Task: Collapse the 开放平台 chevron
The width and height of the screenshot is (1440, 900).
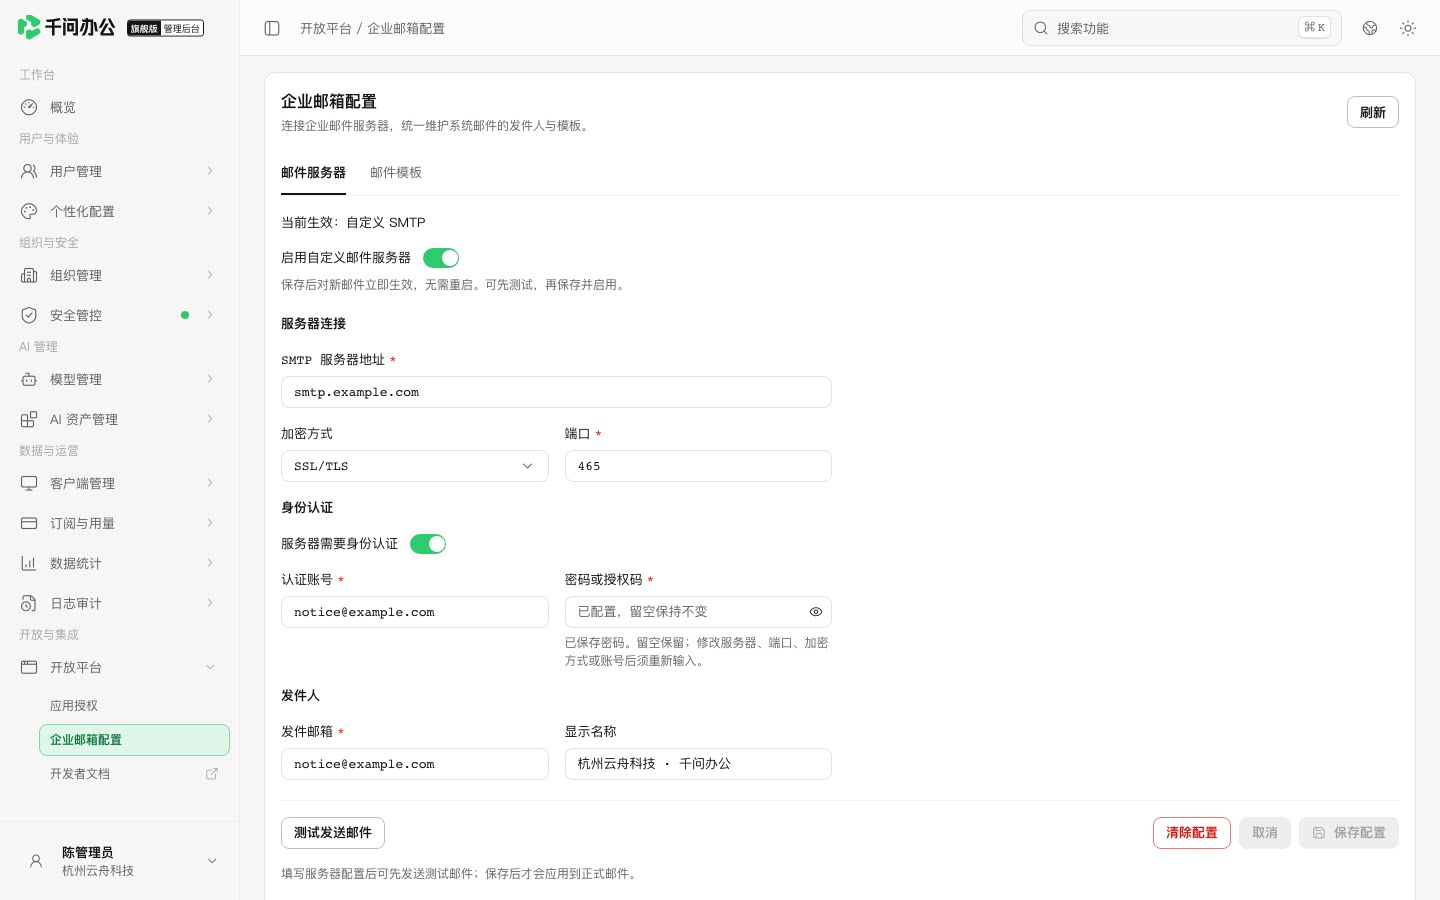Action: [210, 667]
